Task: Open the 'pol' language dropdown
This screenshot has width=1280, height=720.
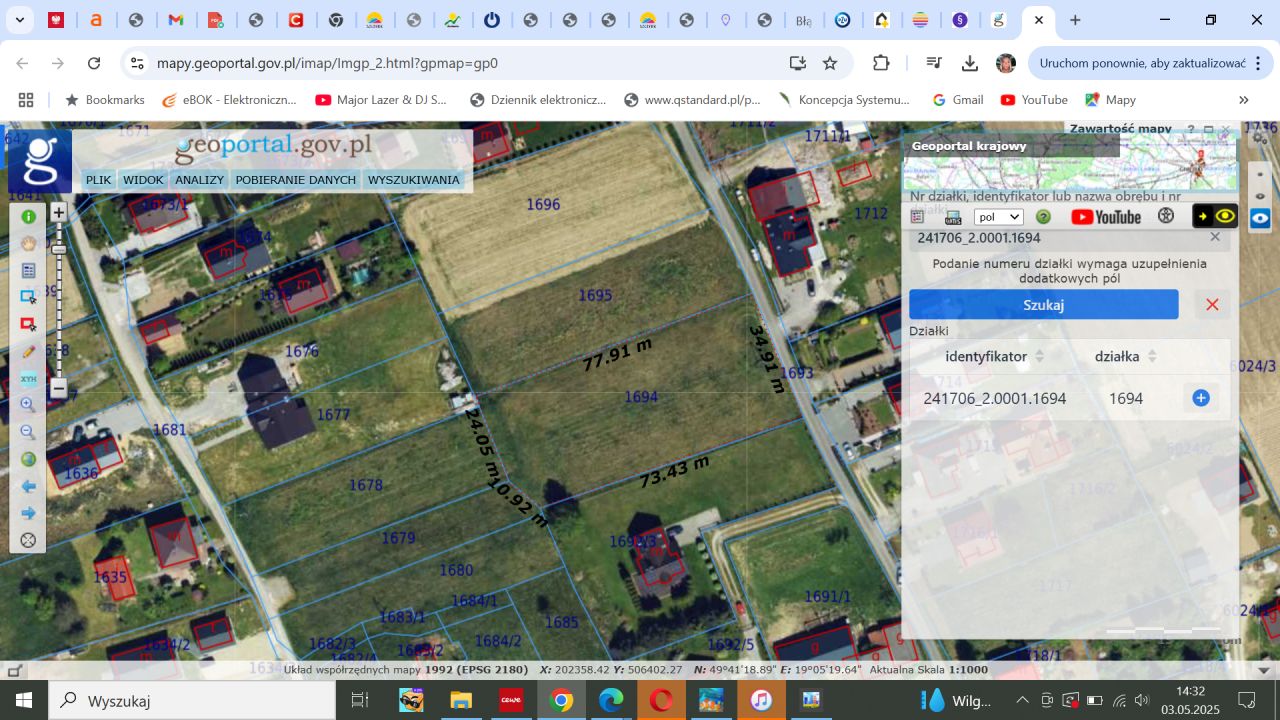Action: (998, 217)
